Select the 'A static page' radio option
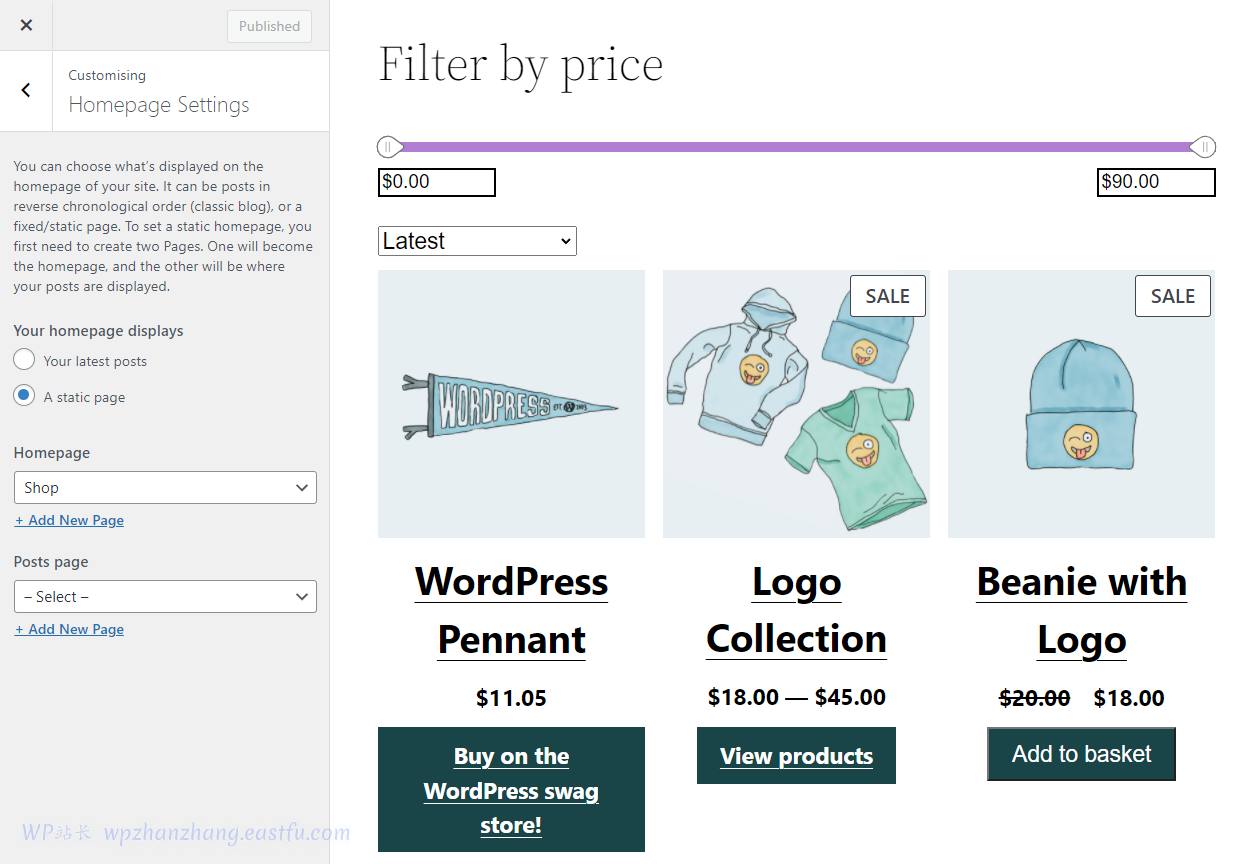The height and width of the screenshot is (864, 1246). tap(24, 396)
